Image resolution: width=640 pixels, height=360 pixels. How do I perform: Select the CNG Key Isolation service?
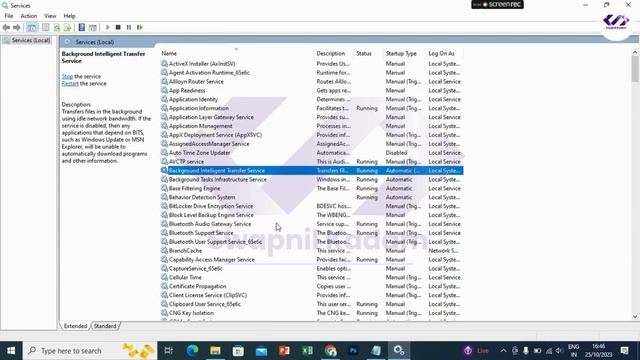(x=311, y=313)
